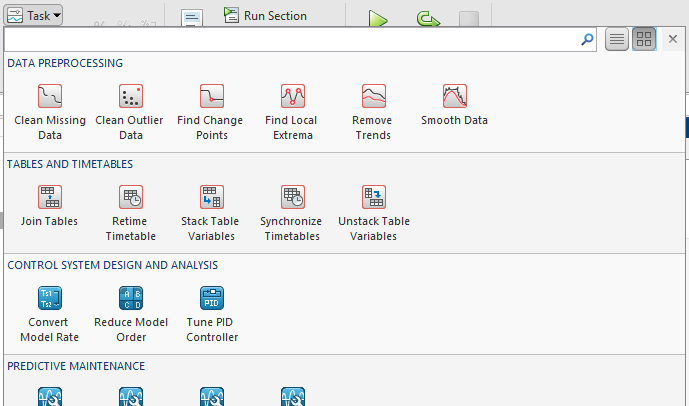Click the green Run play button
Screen dimensions: 689x406
[x=377, y=19]
